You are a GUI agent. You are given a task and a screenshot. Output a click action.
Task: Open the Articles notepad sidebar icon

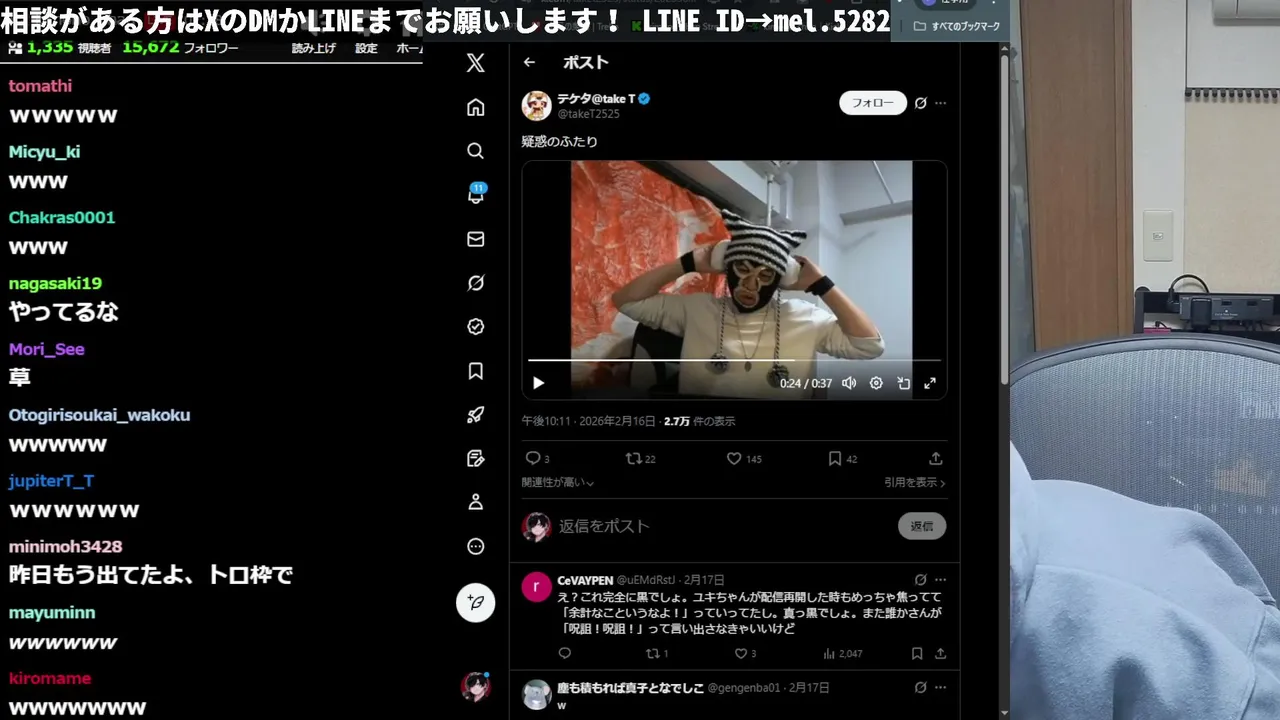click(x=476, y=458)
